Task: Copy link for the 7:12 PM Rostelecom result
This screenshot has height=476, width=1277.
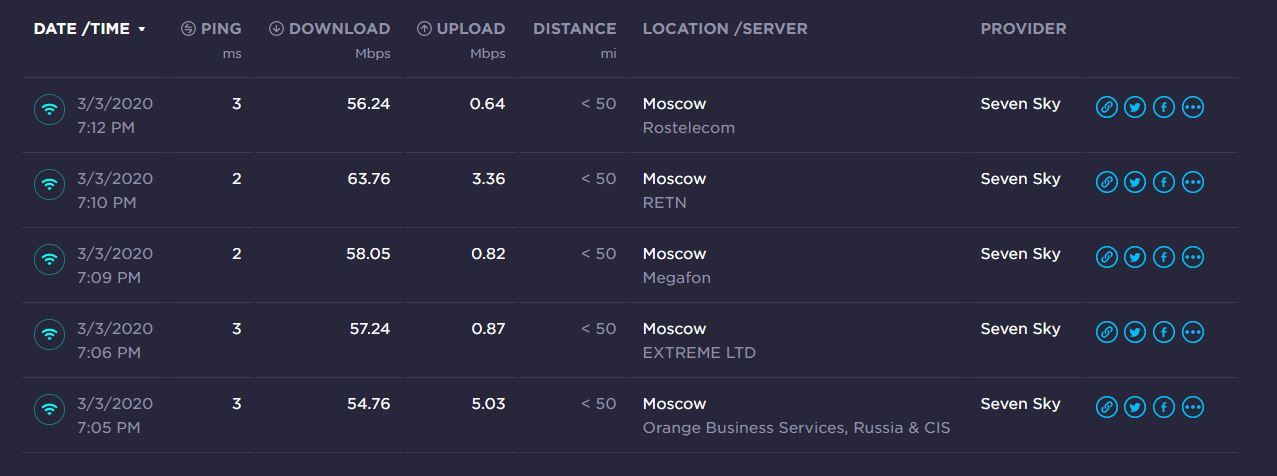Action: tap(1106, 107)
